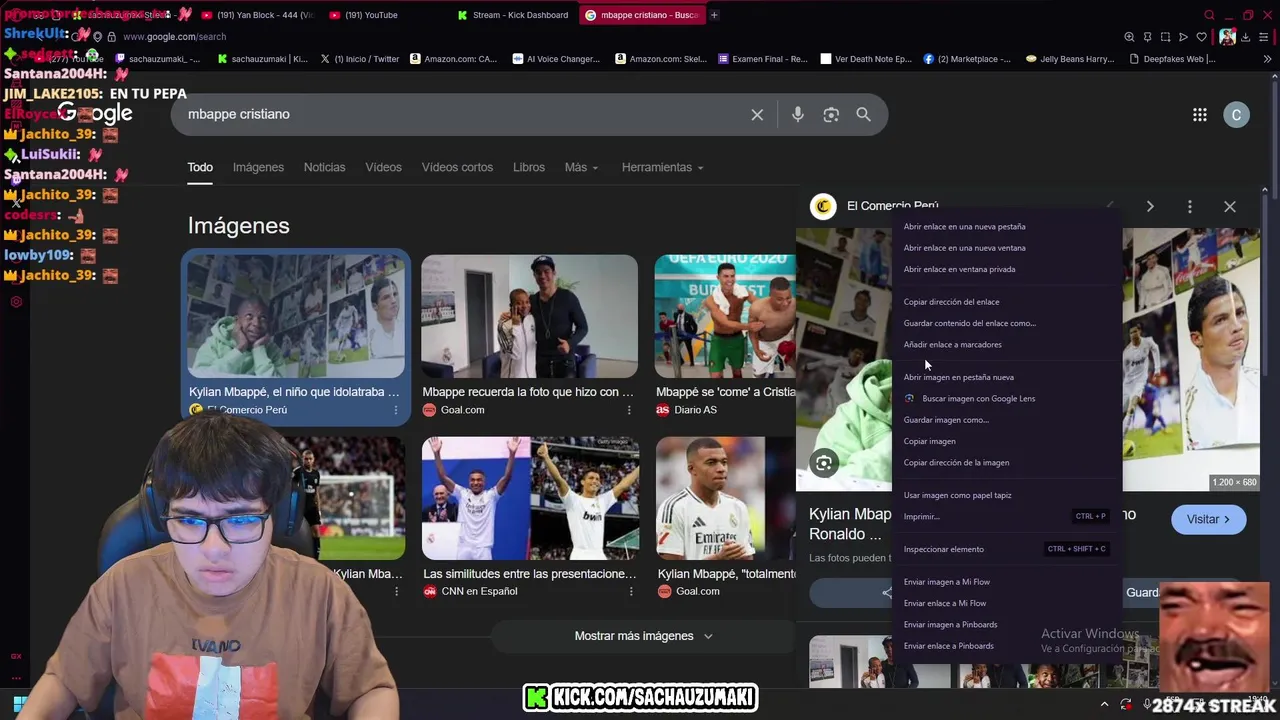Open a new browser tab with the plus
Viewport: 1280px width, 720px height.
coord(714,15)
